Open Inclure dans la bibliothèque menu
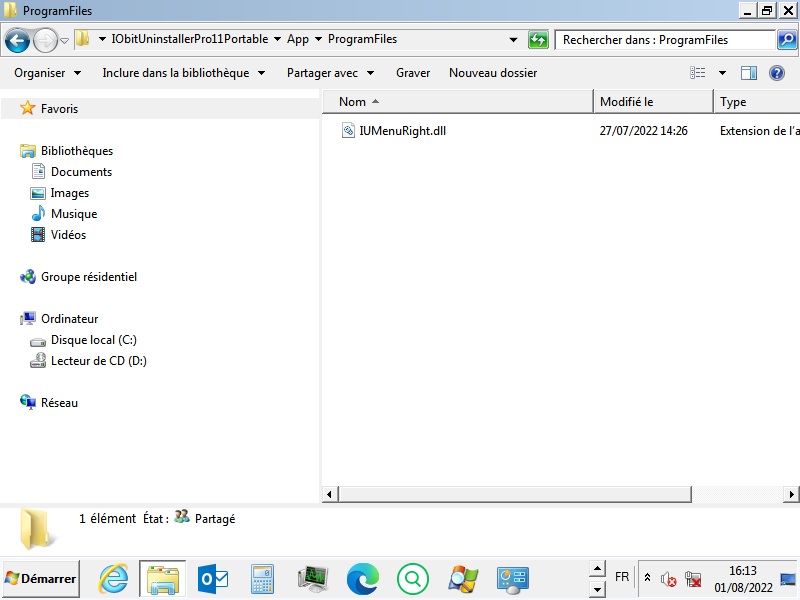800x600 pixels. [184, 73]
